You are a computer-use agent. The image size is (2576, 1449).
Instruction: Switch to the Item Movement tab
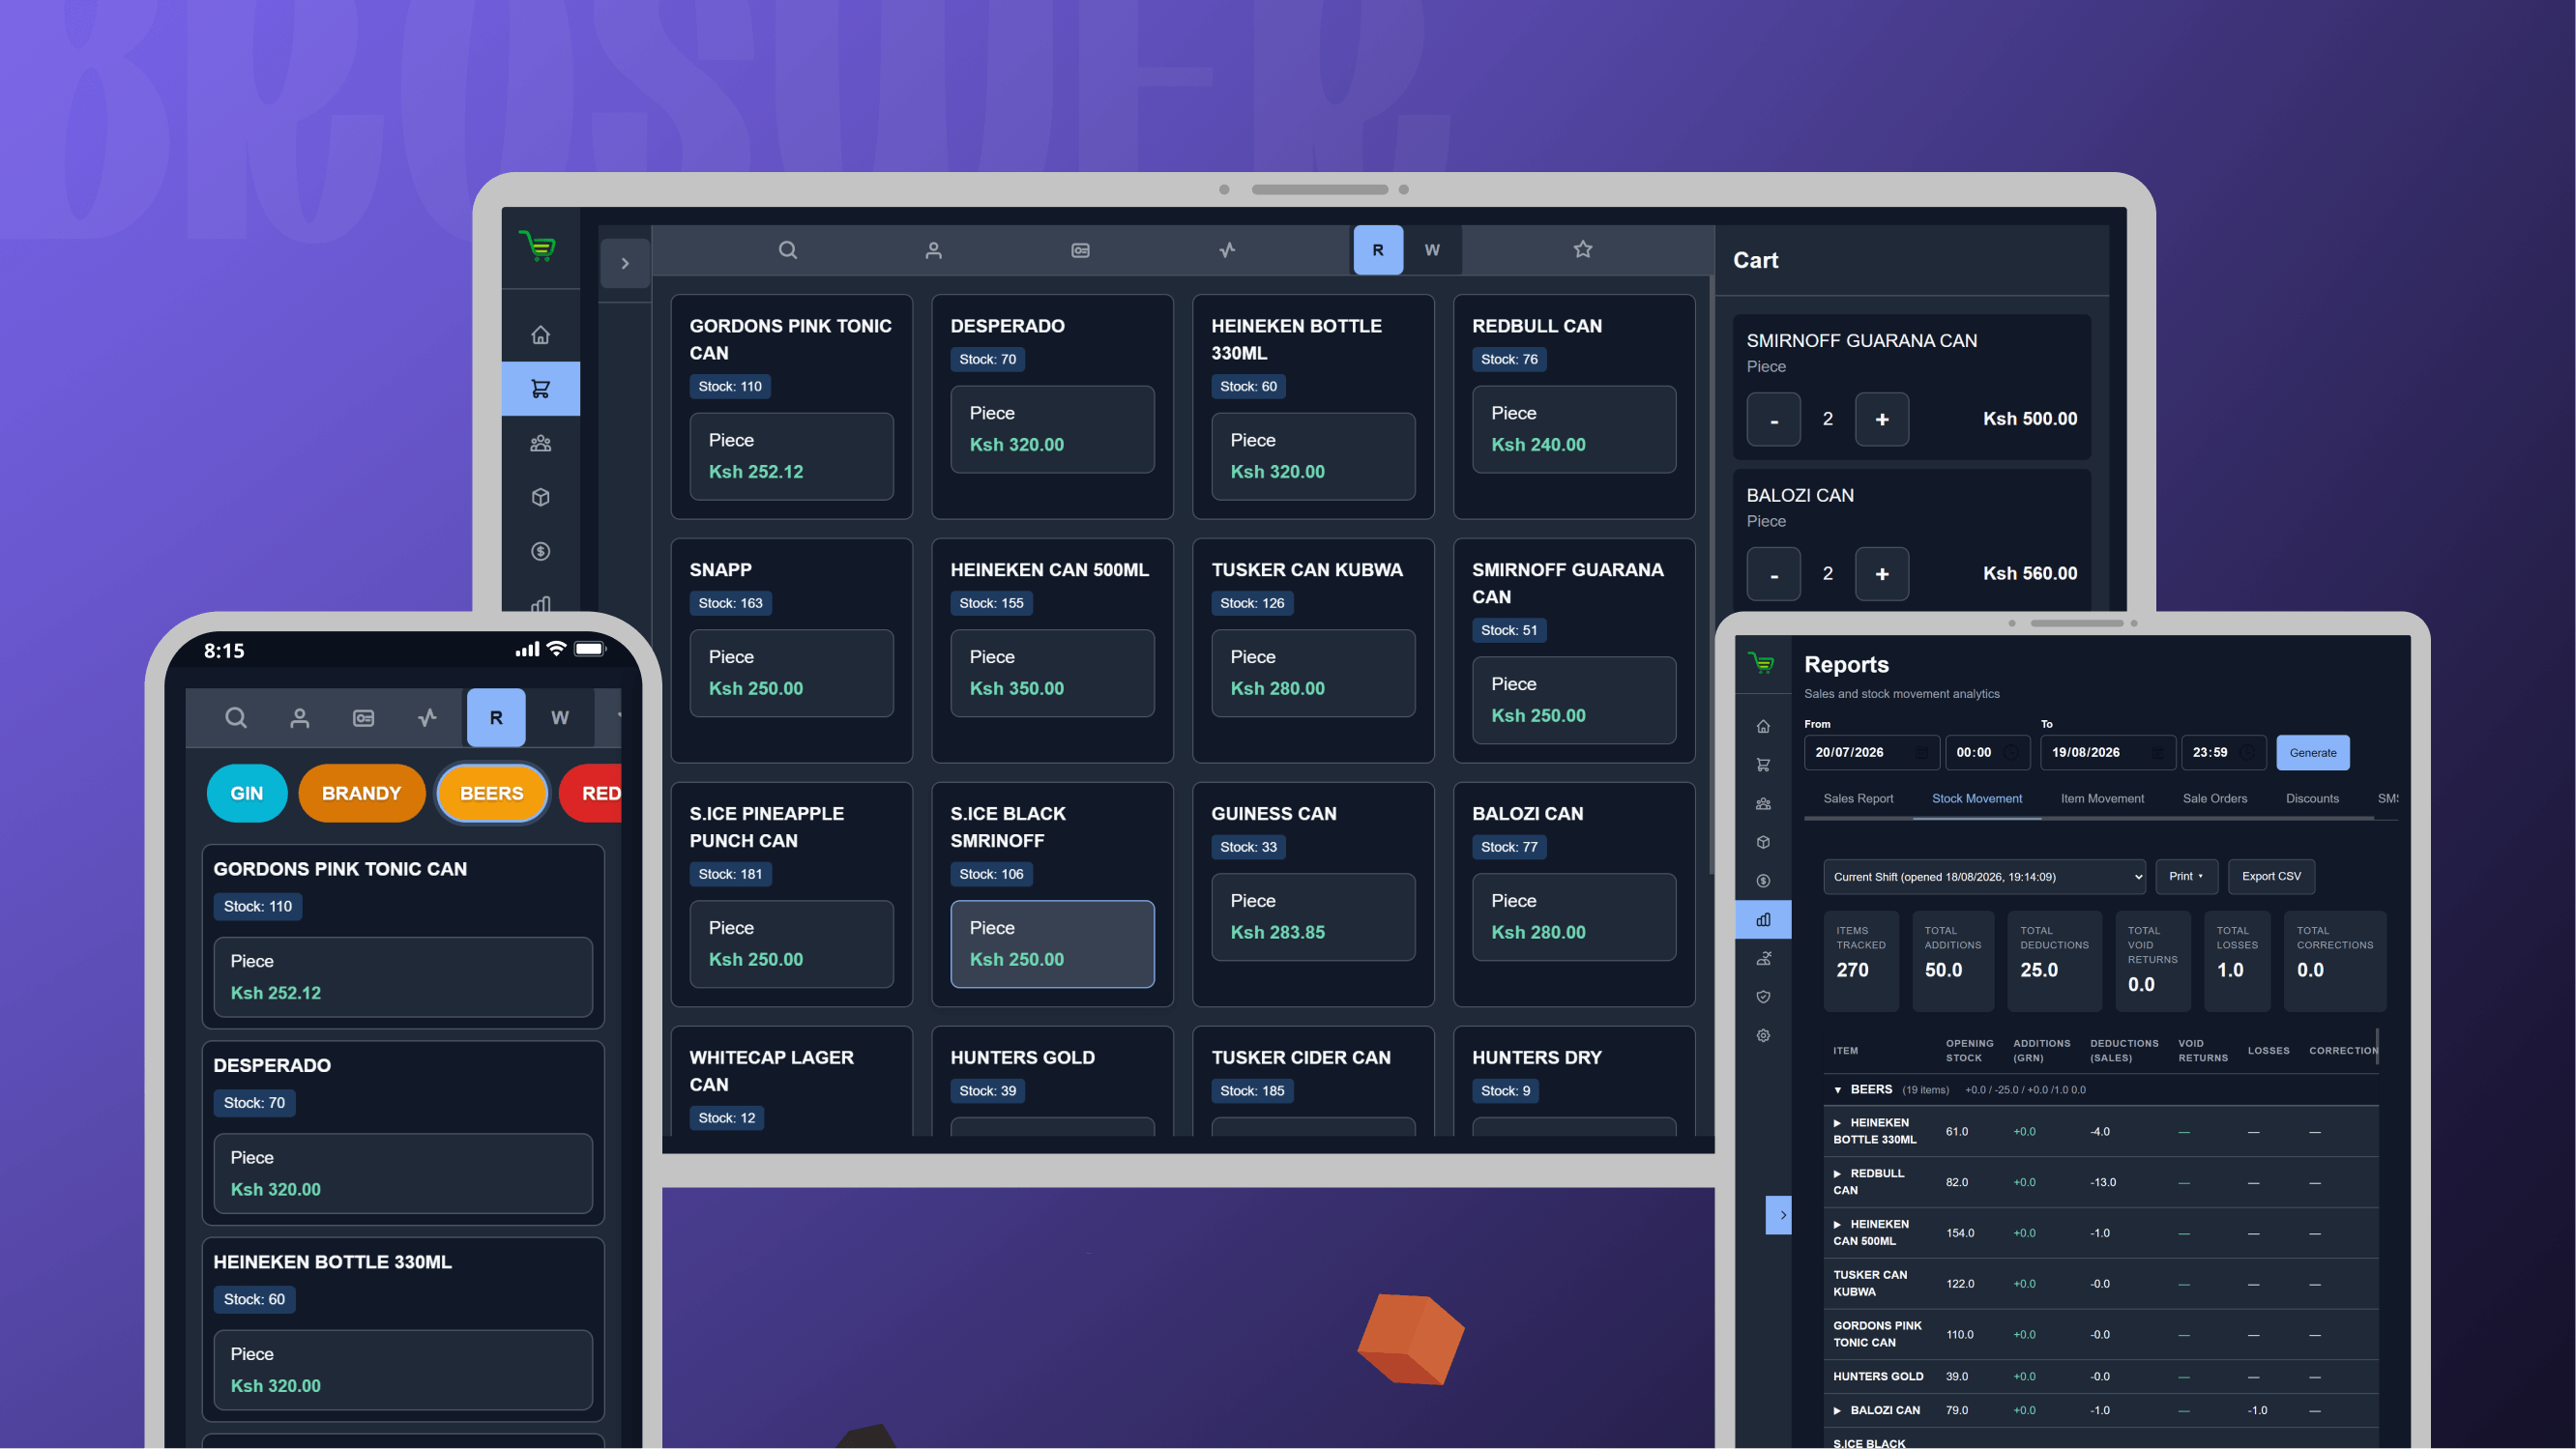[2102, 798]
